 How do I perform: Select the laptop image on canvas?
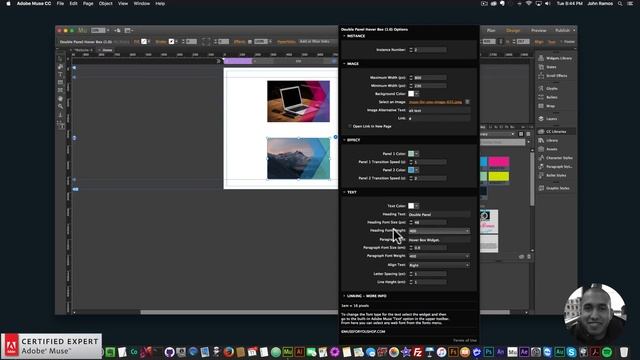point(298,101)
